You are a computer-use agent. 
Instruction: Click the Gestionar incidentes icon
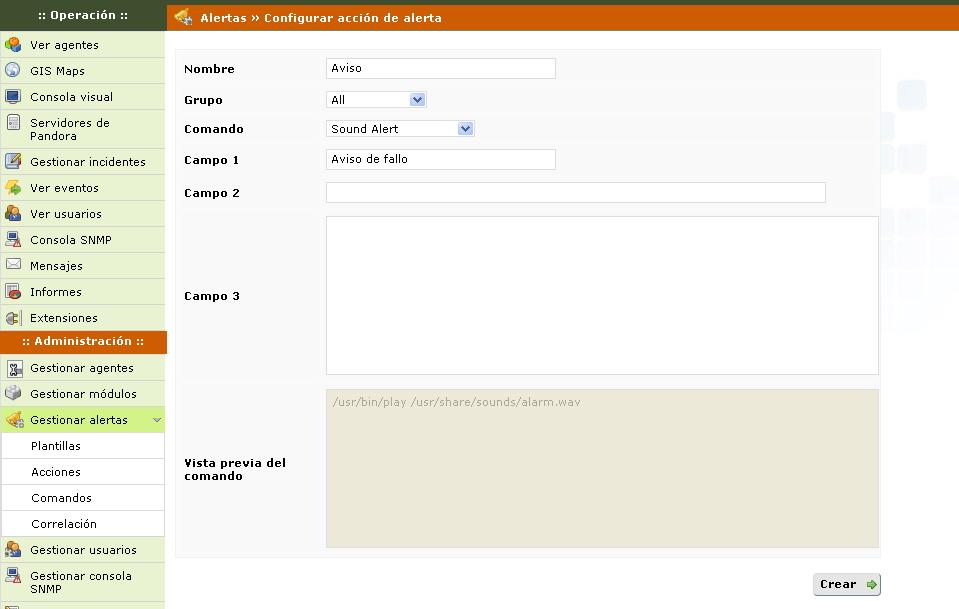click(13, 162)
